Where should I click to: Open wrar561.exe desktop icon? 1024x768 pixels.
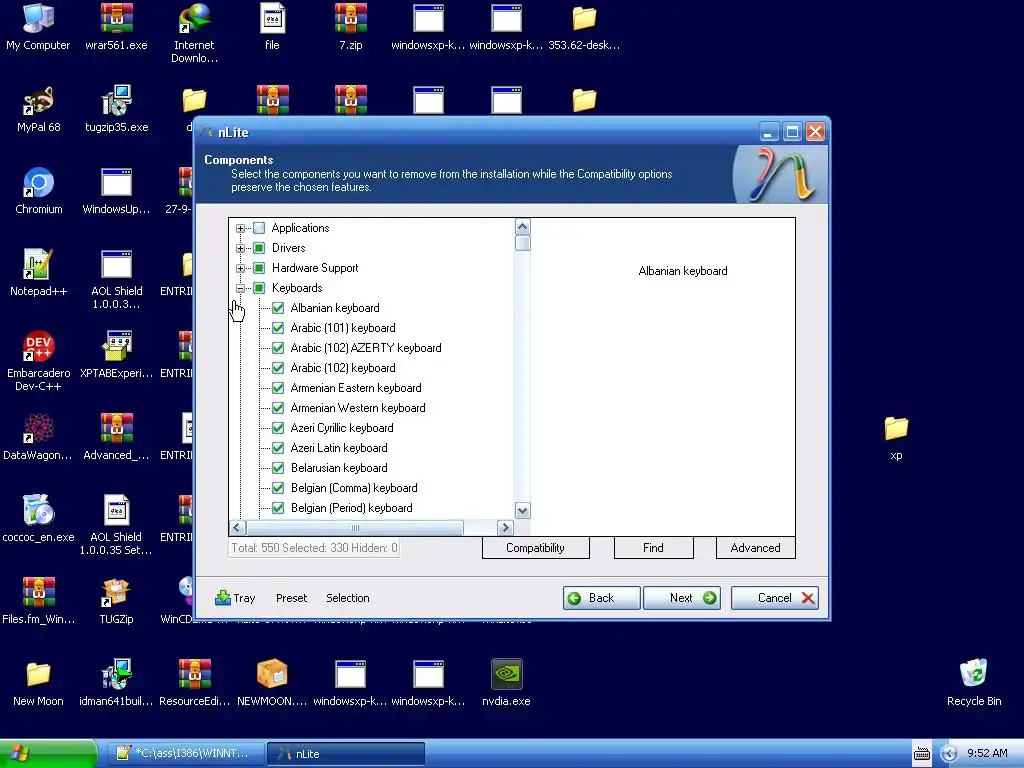coord(116,26)
